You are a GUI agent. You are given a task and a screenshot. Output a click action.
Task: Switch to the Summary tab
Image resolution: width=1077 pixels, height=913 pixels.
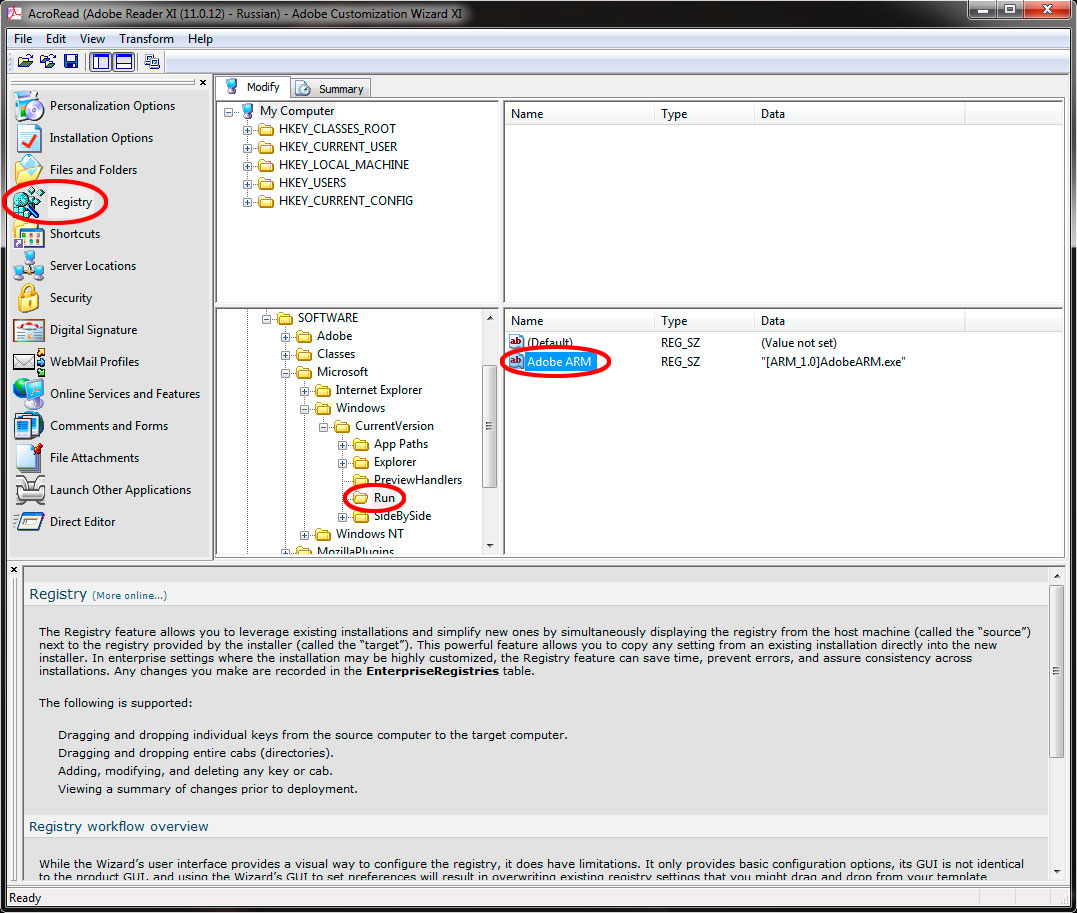(x=332, y=89)
